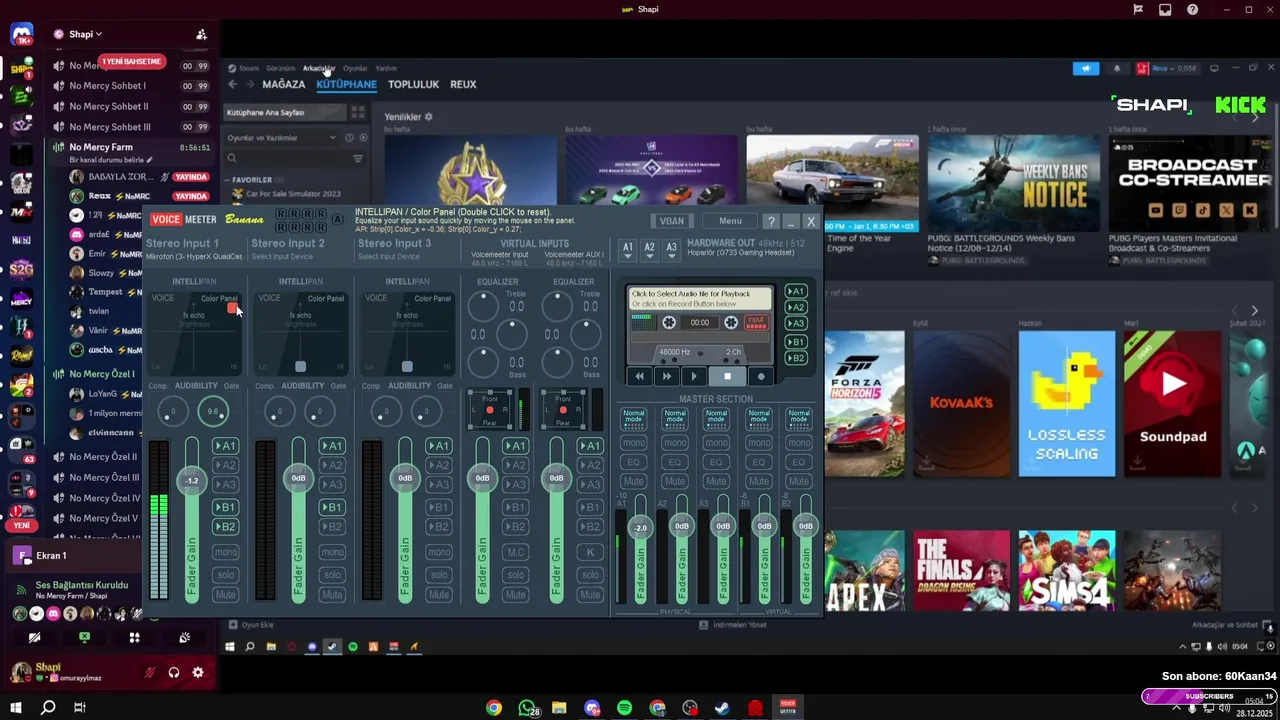Click Stereo Input 1 Gate knob
Viewport: 1280px width, 720px height.
click(213, 411)
